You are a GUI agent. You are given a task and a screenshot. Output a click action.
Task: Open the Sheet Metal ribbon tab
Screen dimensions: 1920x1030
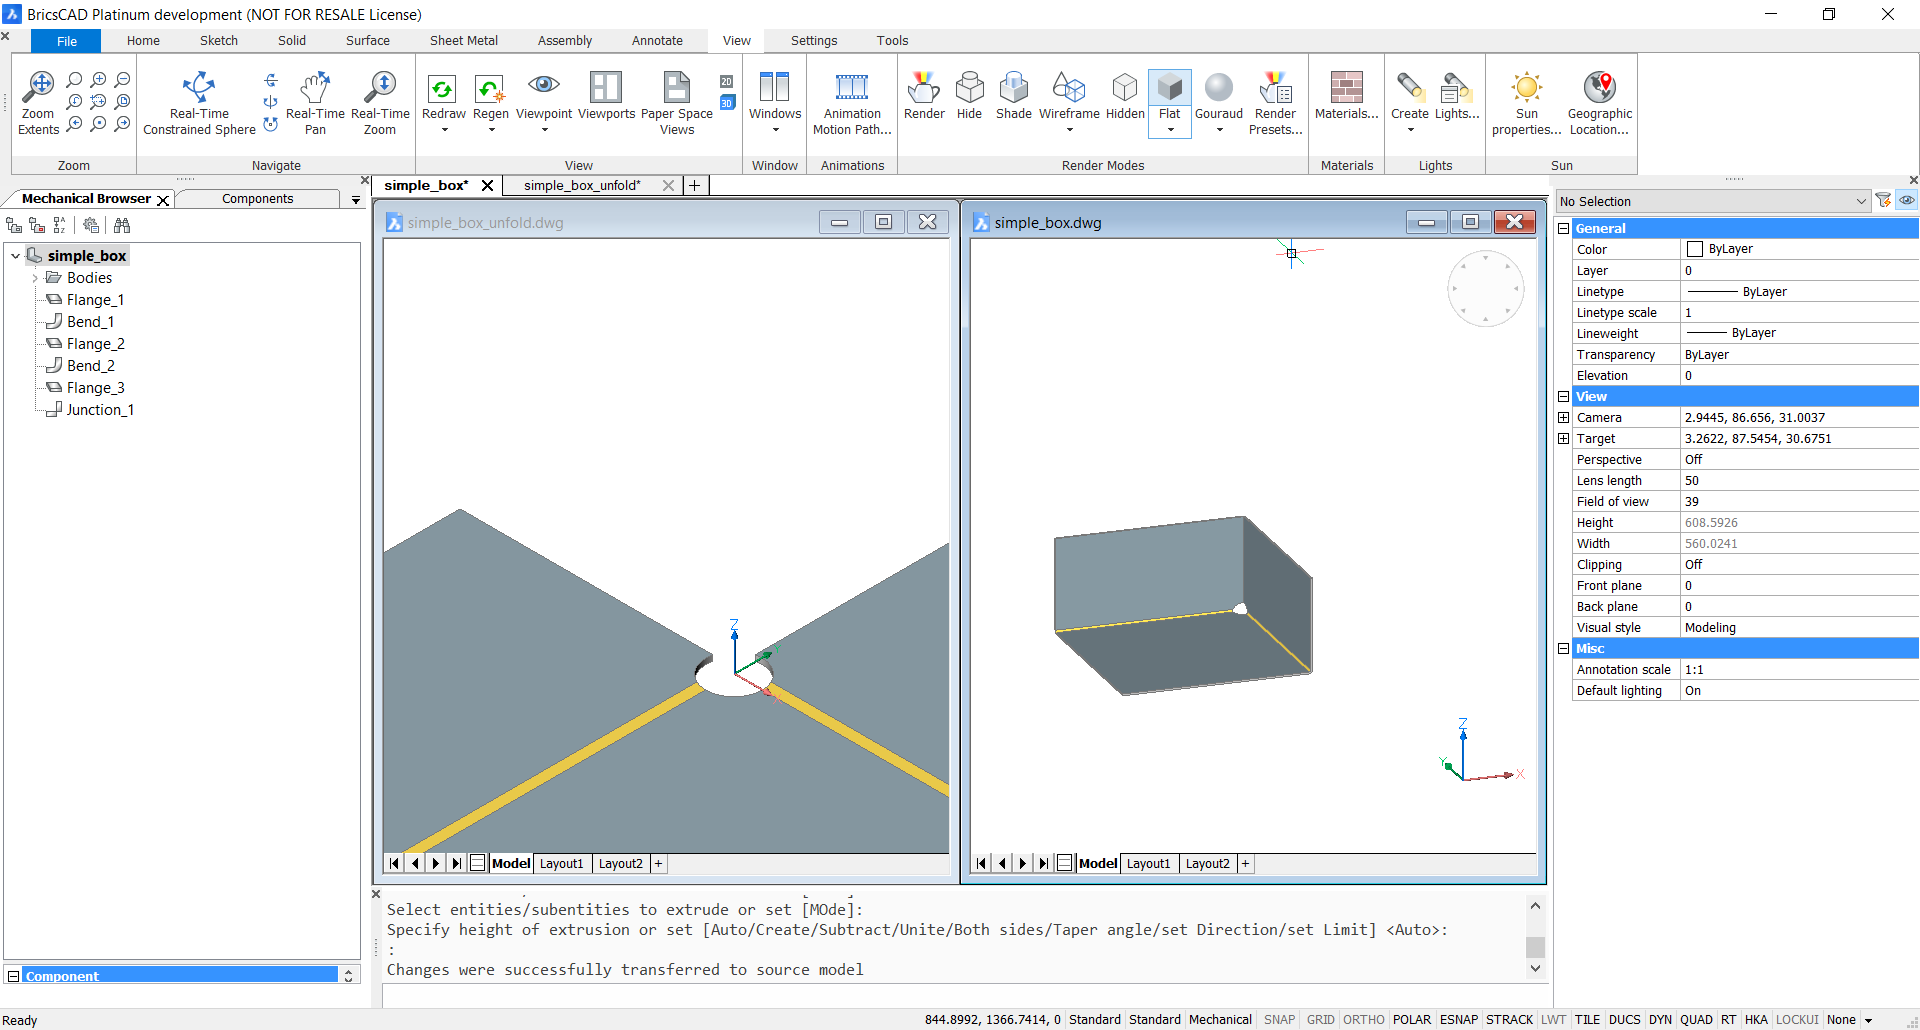pos(463,41)
